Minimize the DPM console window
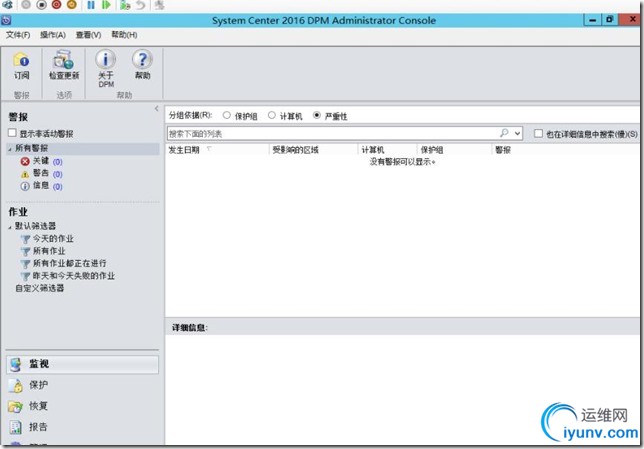644x449 pixels. [x=592, y=20]
